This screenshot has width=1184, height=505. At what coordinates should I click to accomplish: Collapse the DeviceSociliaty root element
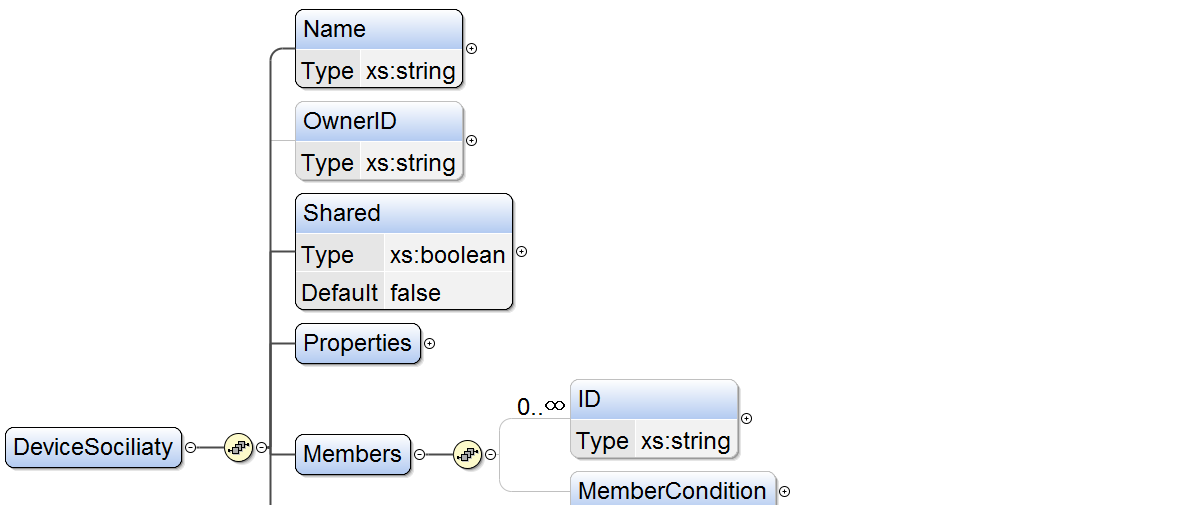click(190, 447)
